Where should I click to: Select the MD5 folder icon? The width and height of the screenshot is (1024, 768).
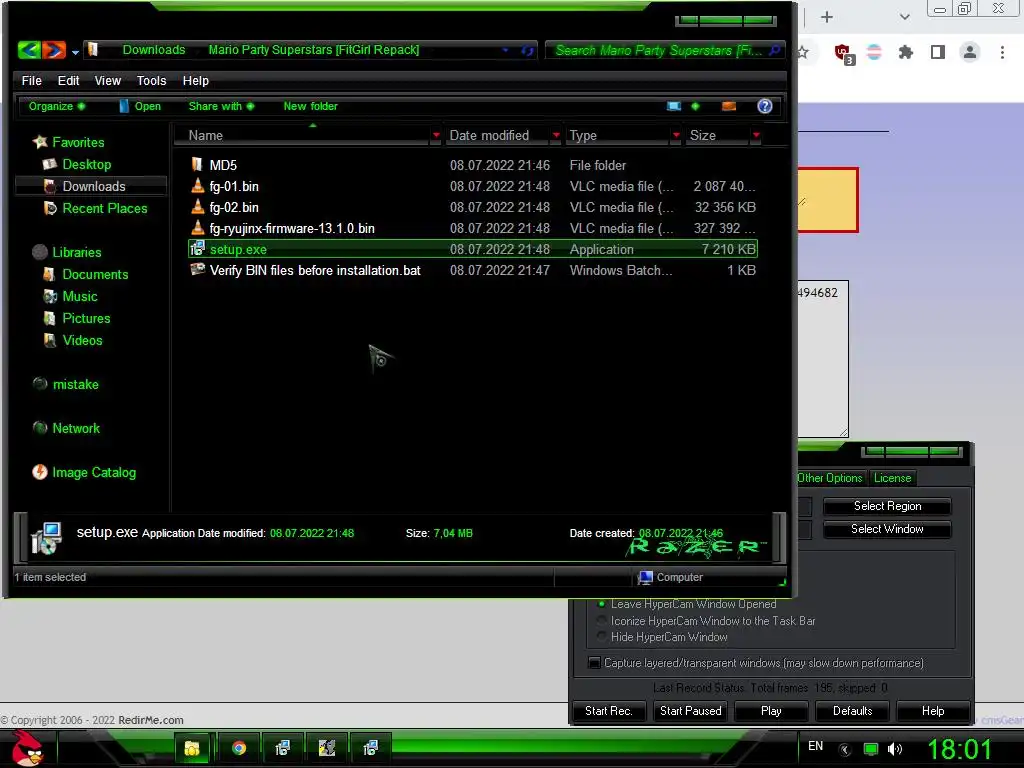pyautogui.click(x=197, y=165)
